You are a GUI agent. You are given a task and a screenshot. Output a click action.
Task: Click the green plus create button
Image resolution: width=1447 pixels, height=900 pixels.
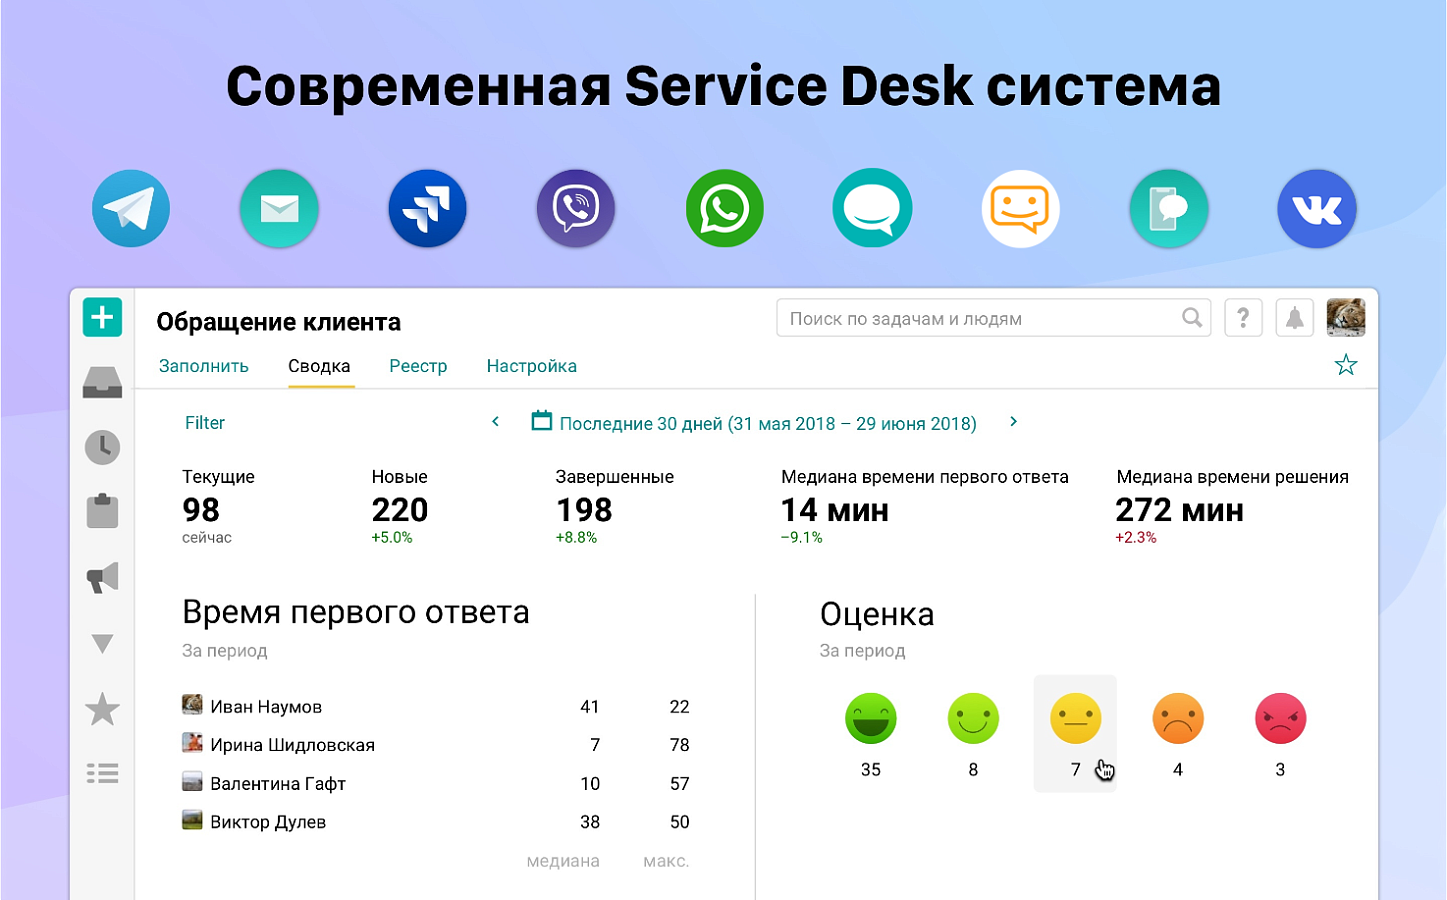(102, 318)
